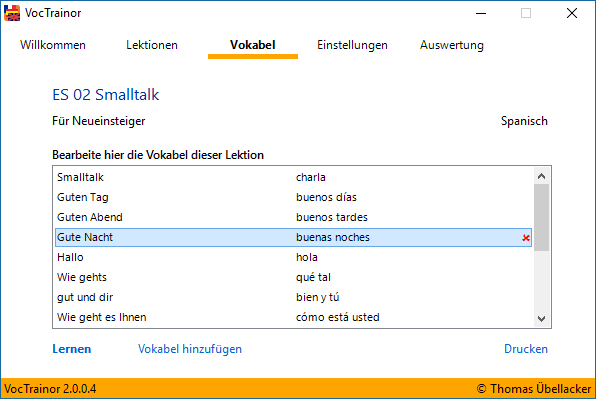596x399 pixels.
Task: Switch to the Willkommen tab
Action: 53,45
